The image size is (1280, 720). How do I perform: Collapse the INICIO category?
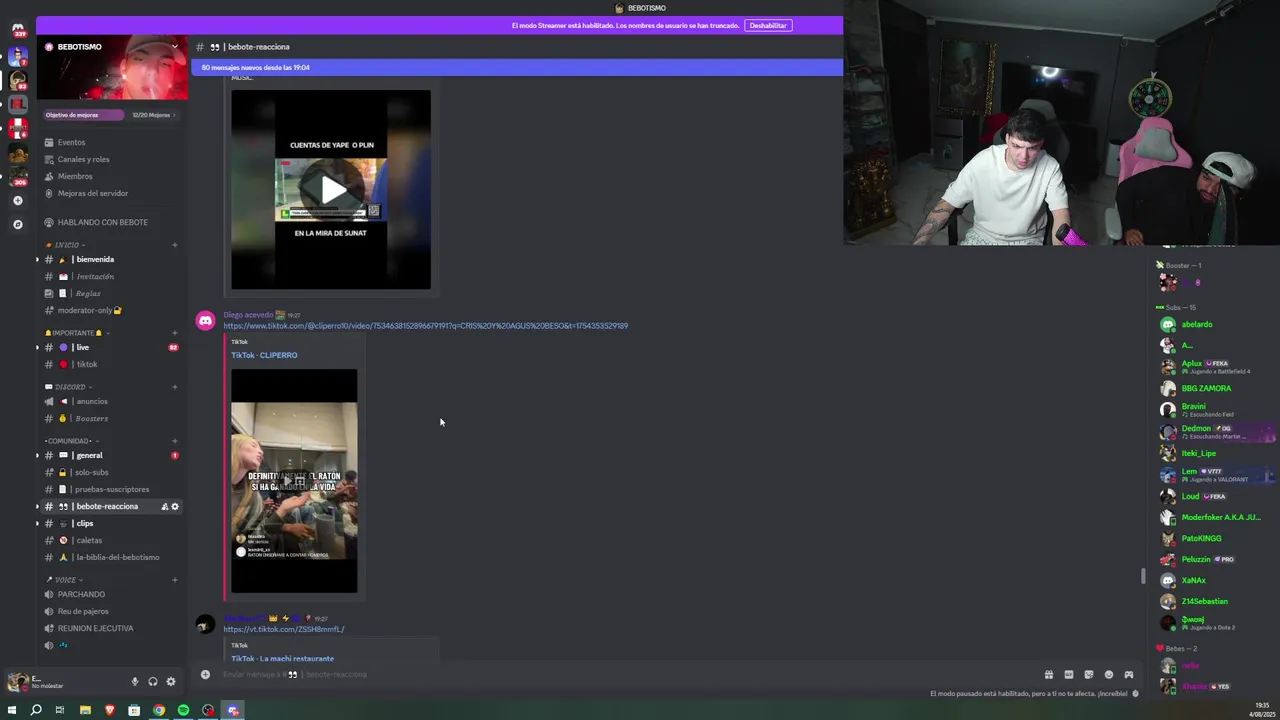(65, 245)
